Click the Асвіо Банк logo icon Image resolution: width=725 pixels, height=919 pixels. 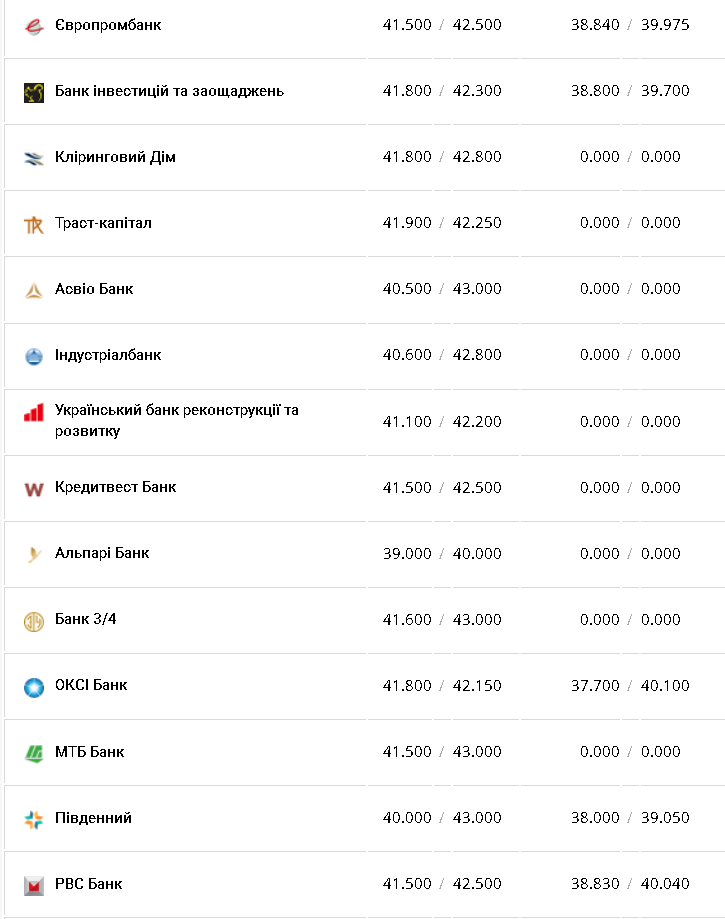(x=34, y=290)
